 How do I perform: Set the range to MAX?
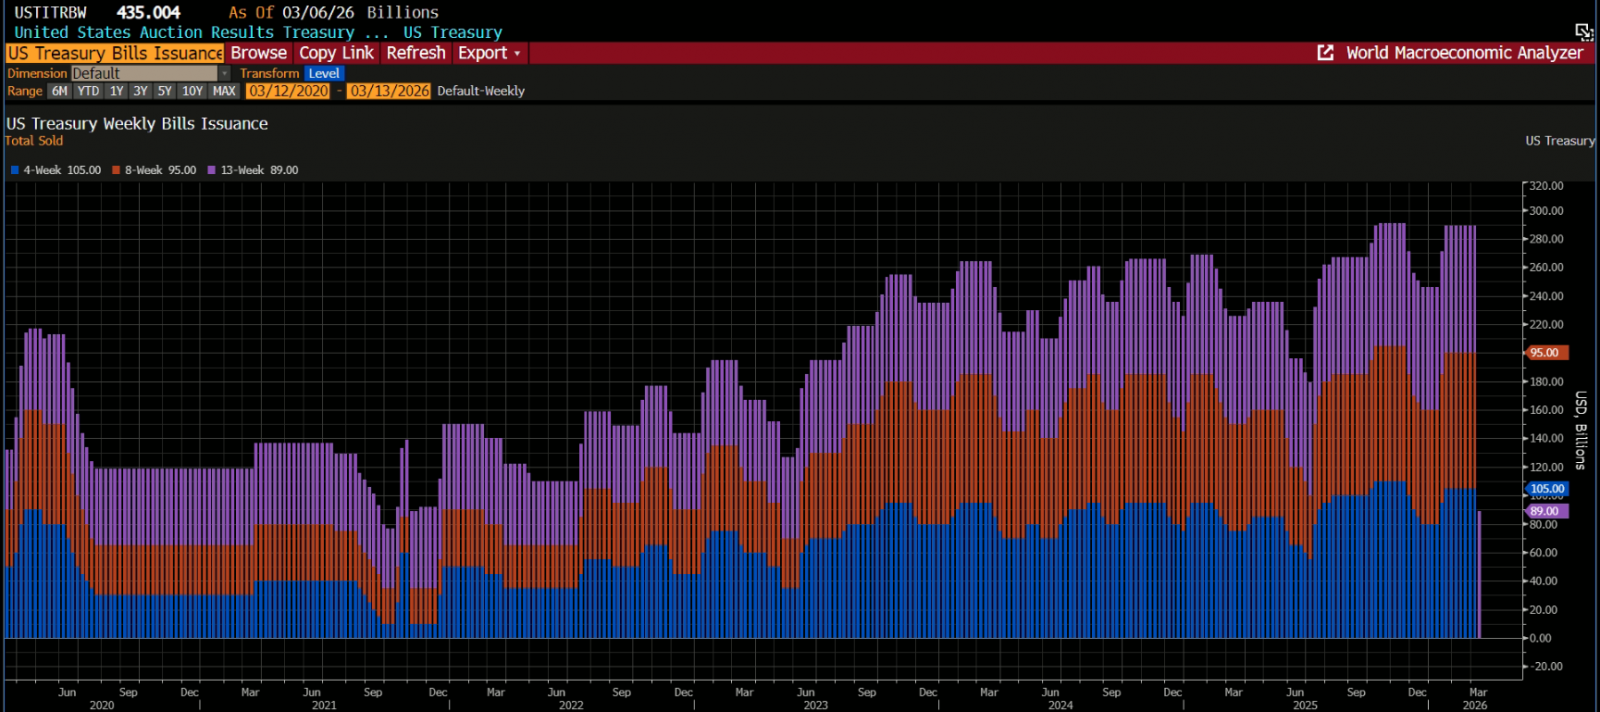[x=224, y=91]
